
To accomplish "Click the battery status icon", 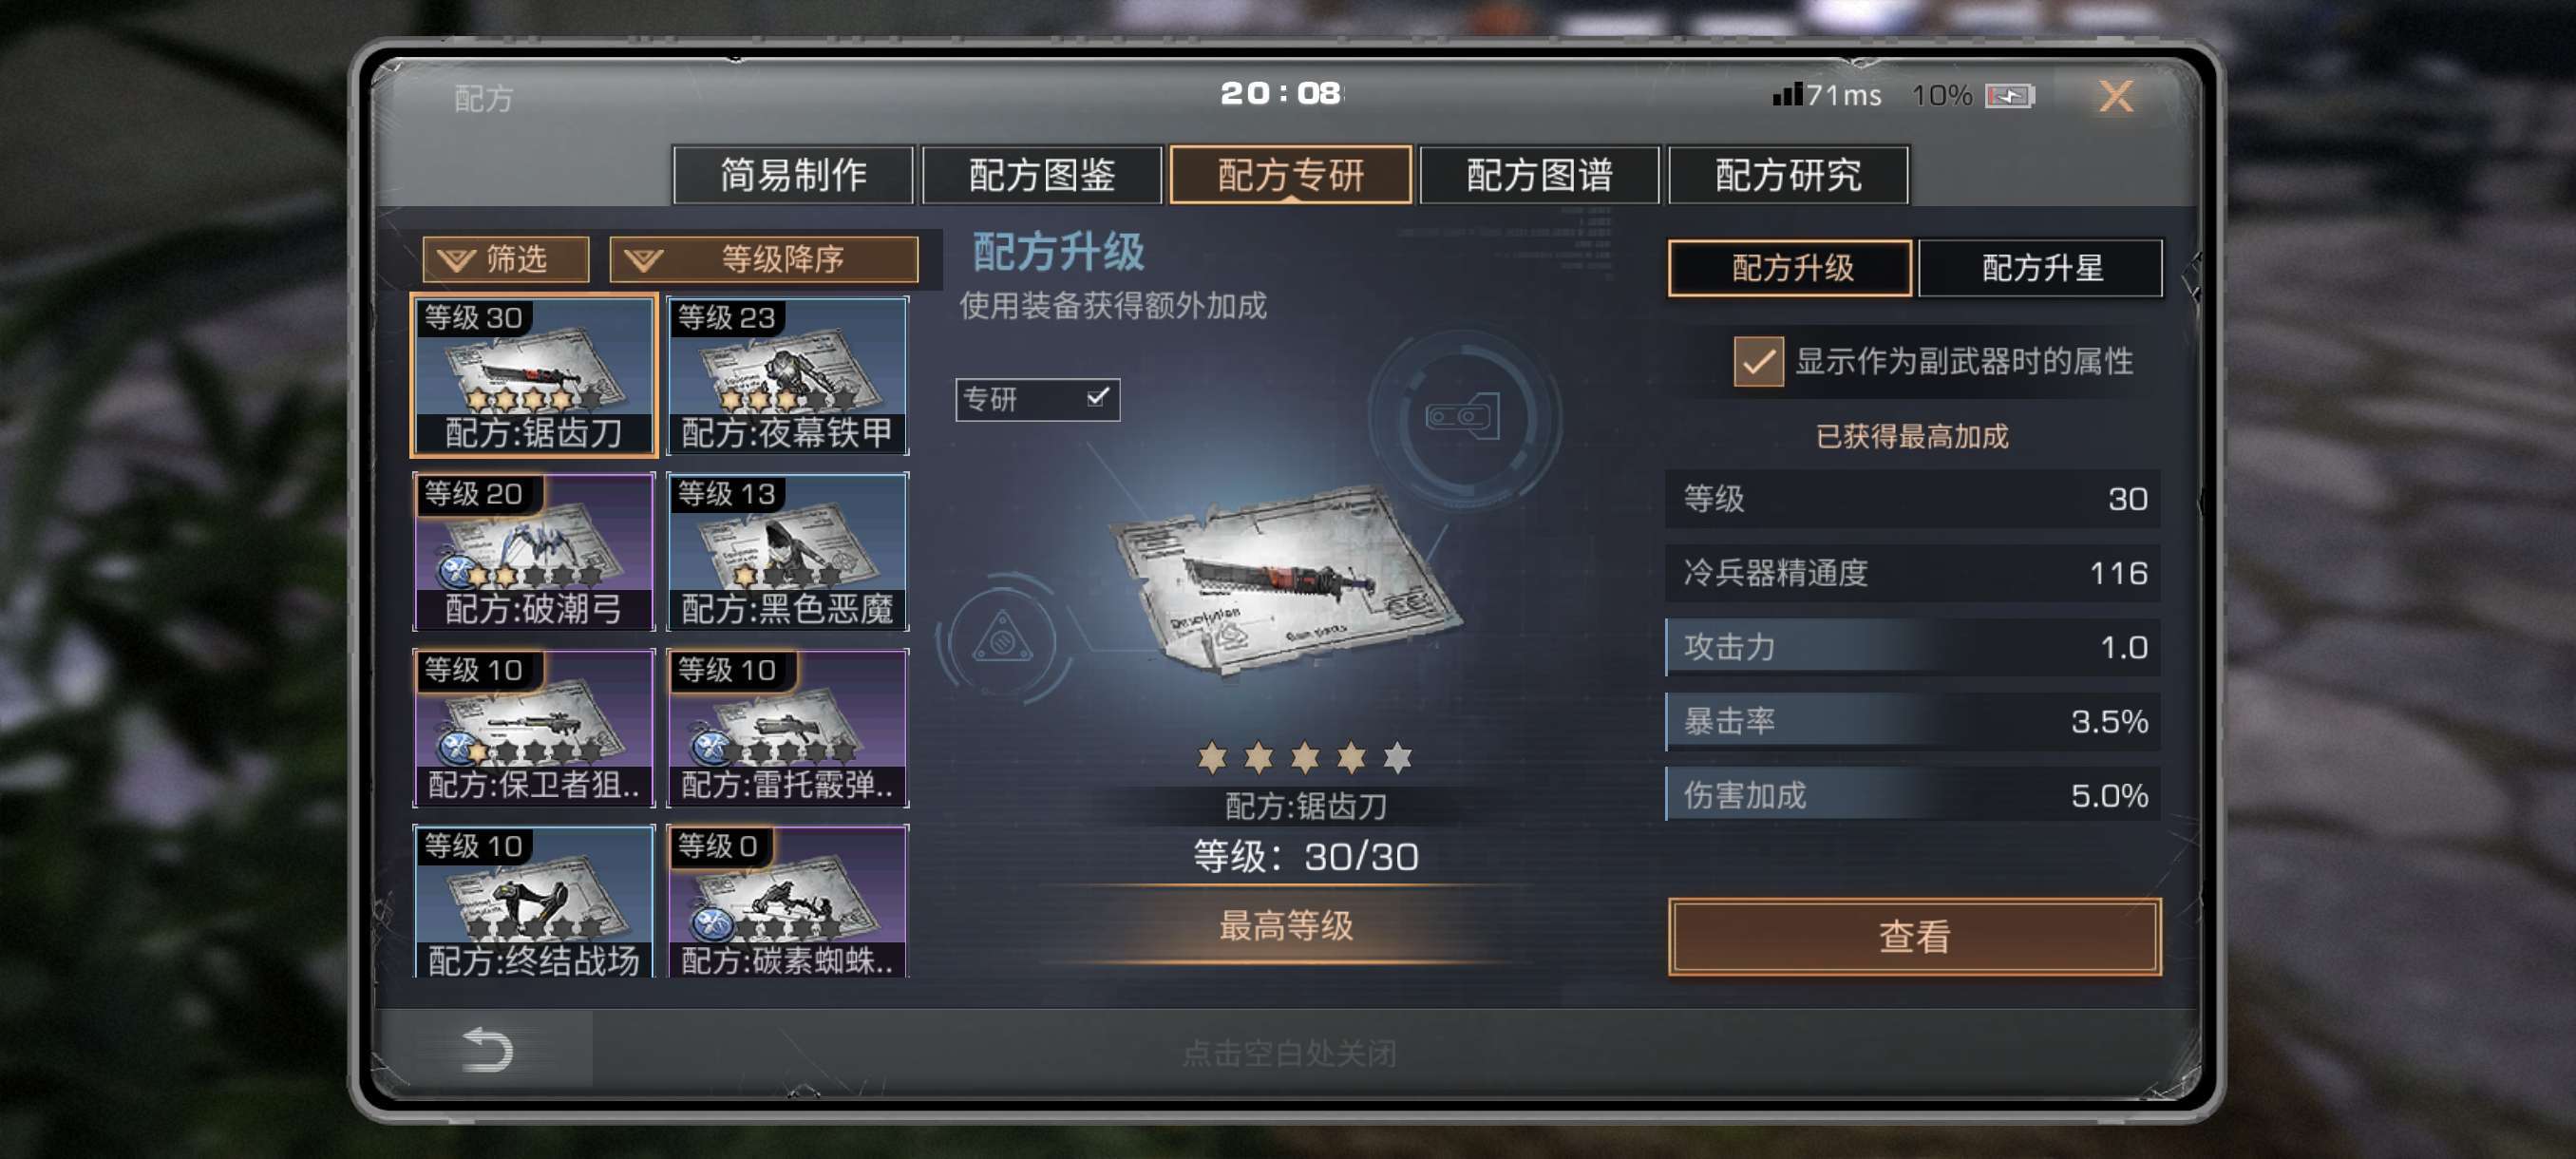I will (x=2009, y=96).
